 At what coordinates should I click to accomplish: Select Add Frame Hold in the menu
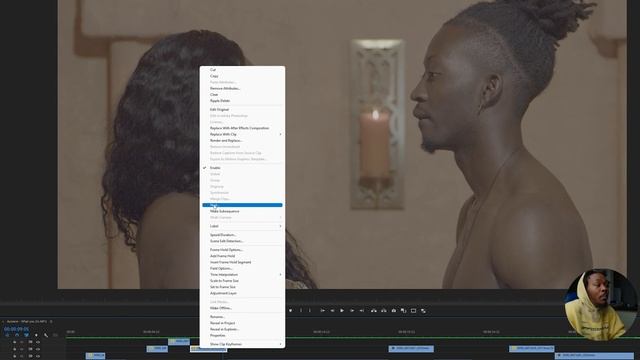pos(242,256)
